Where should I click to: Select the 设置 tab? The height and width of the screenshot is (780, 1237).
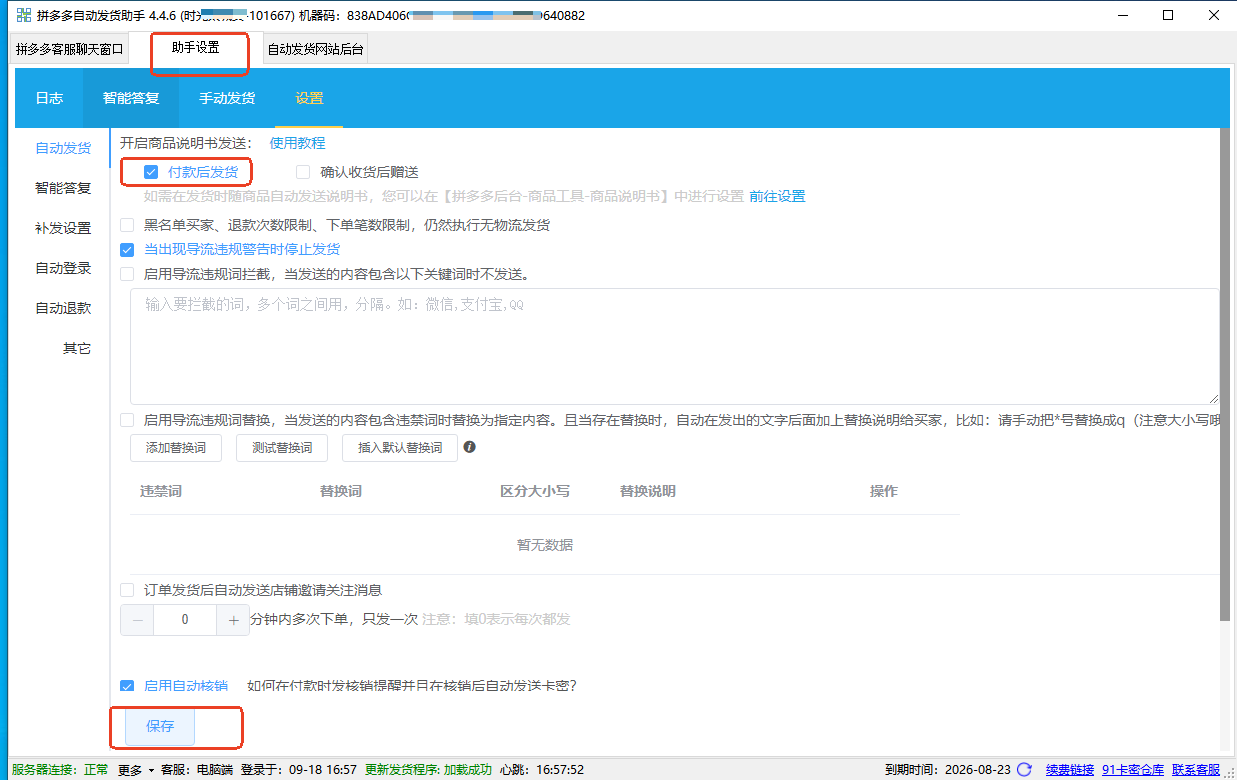pos(309,98)
